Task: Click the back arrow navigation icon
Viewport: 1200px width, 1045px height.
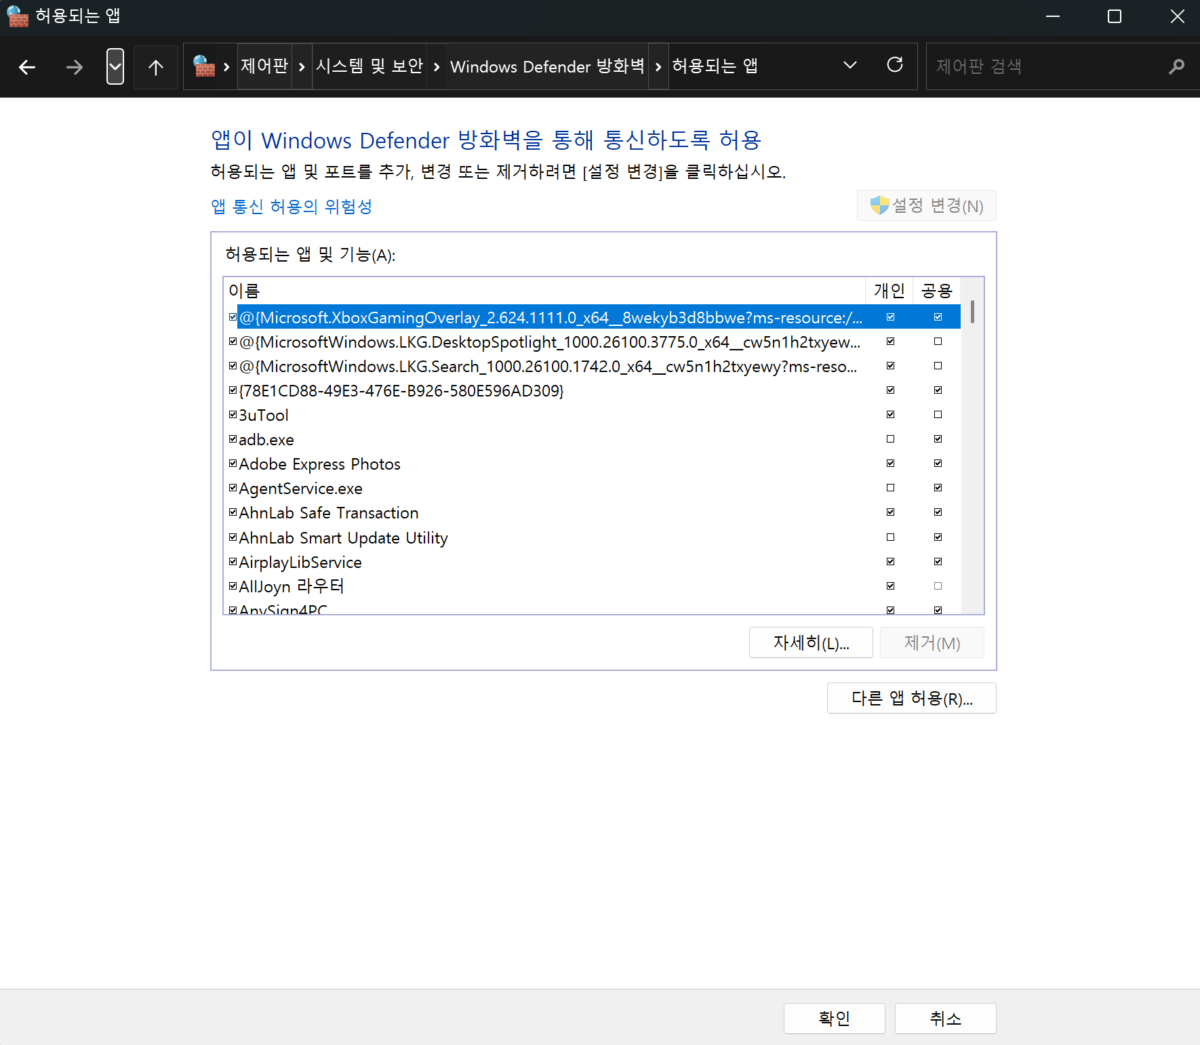Action: click(x=27, y=67)
